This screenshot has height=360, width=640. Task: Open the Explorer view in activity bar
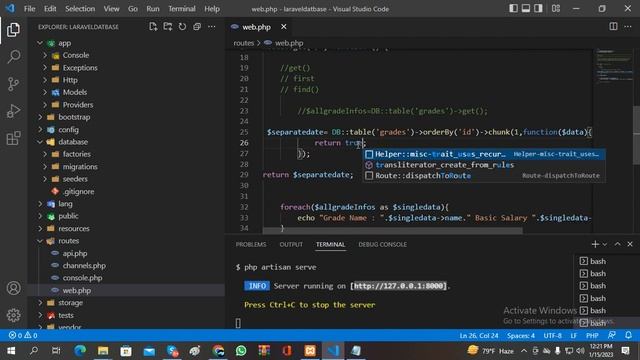tap(13, 30)
